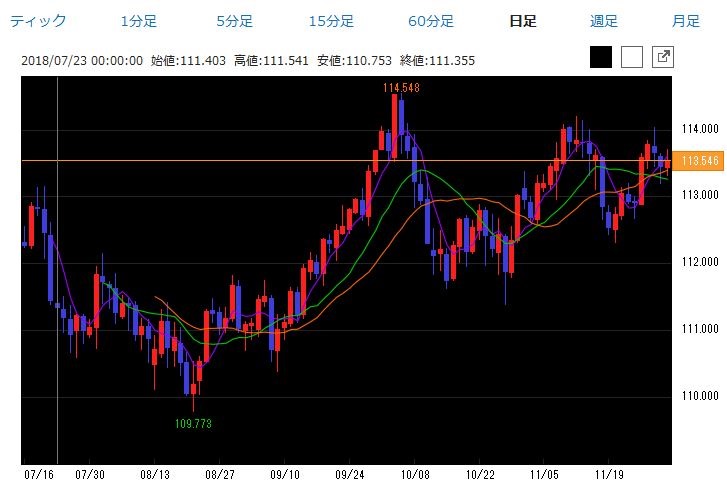Select the 1分足 chart interval

pyautogui.click(x=139, y=21)
